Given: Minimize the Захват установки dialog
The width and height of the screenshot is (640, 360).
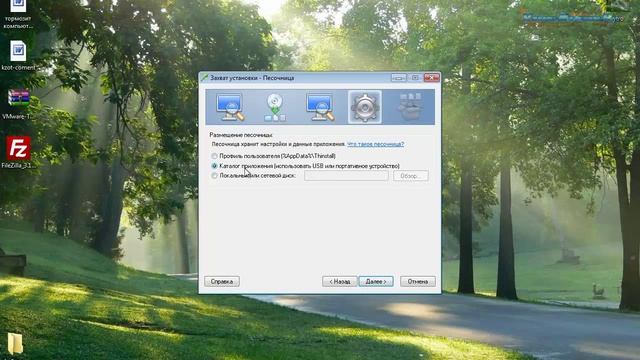Looking at the screenshot, I should [x=398, y=78].
